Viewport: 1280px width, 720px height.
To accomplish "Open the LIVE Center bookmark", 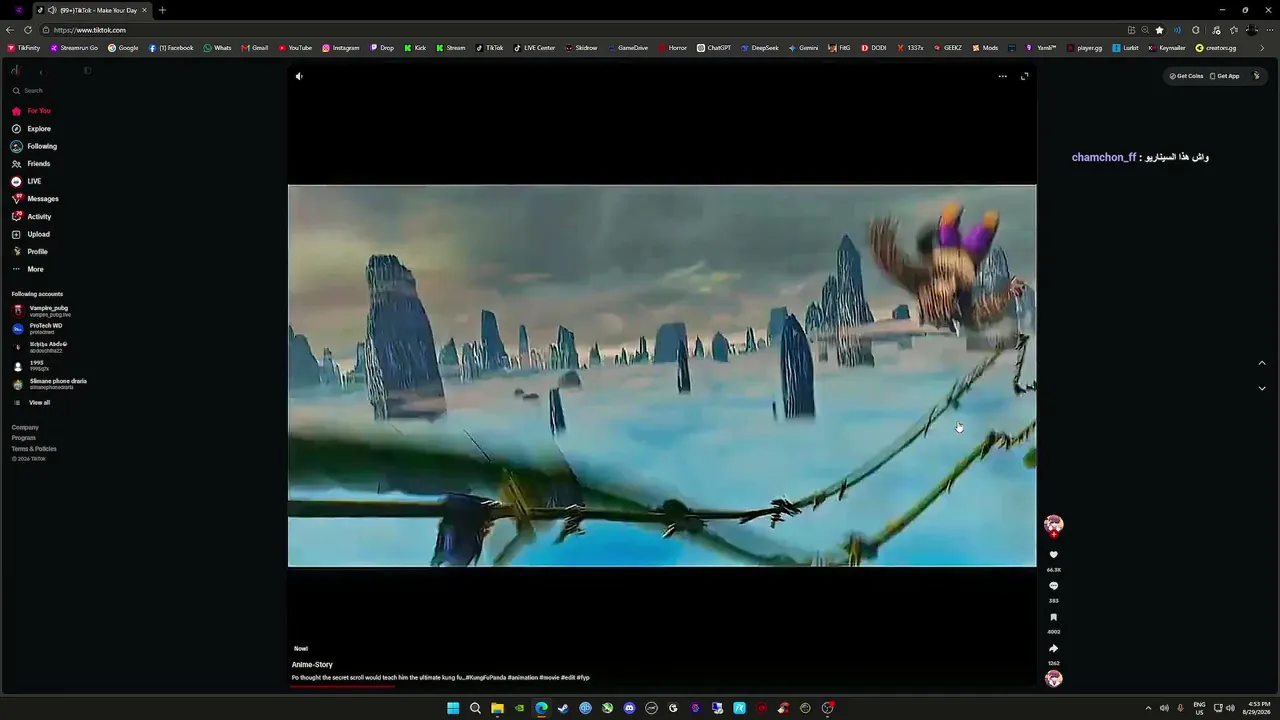I will (534, 48).
